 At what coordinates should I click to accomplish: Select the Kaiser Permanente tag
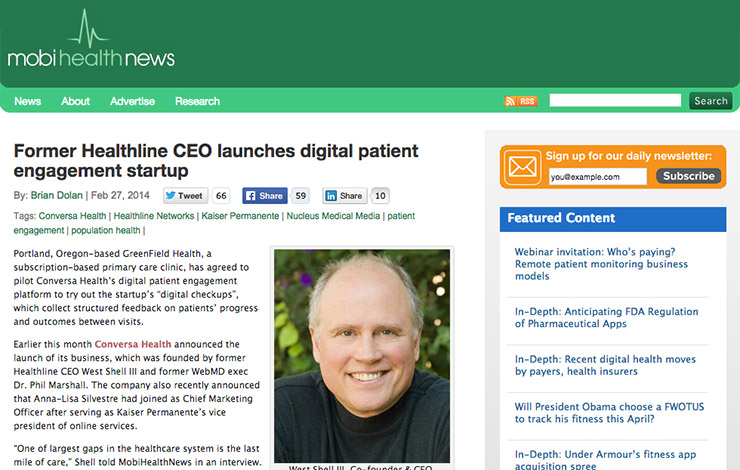[240, 216]
